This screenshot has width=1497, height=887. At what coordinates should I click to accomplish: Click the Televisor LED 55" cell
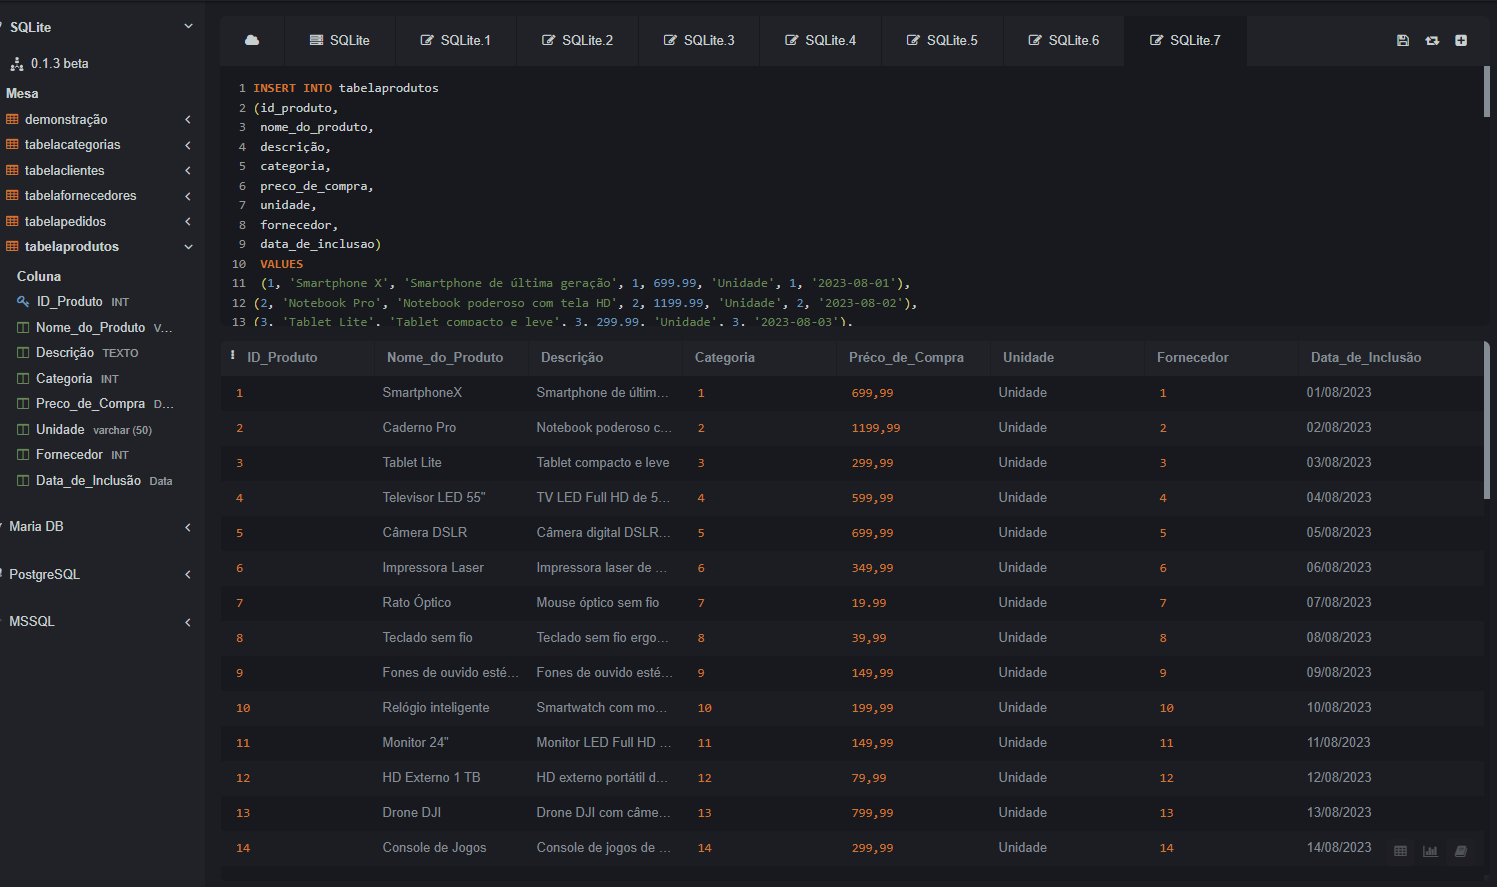(433, 497)
